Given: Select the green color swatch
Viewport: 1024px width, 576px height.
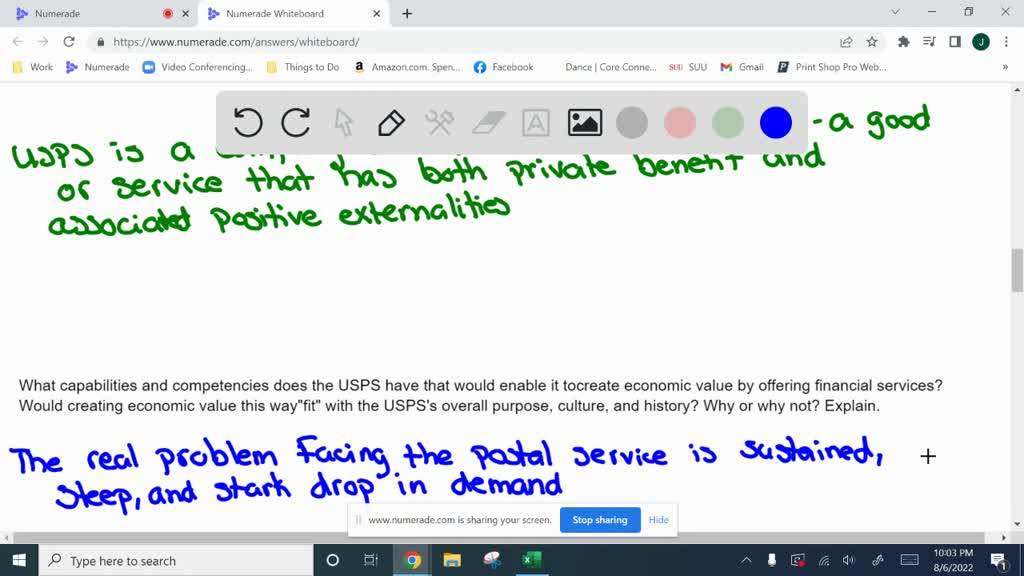Looking at the screenshot, I should tap(727, 122).
